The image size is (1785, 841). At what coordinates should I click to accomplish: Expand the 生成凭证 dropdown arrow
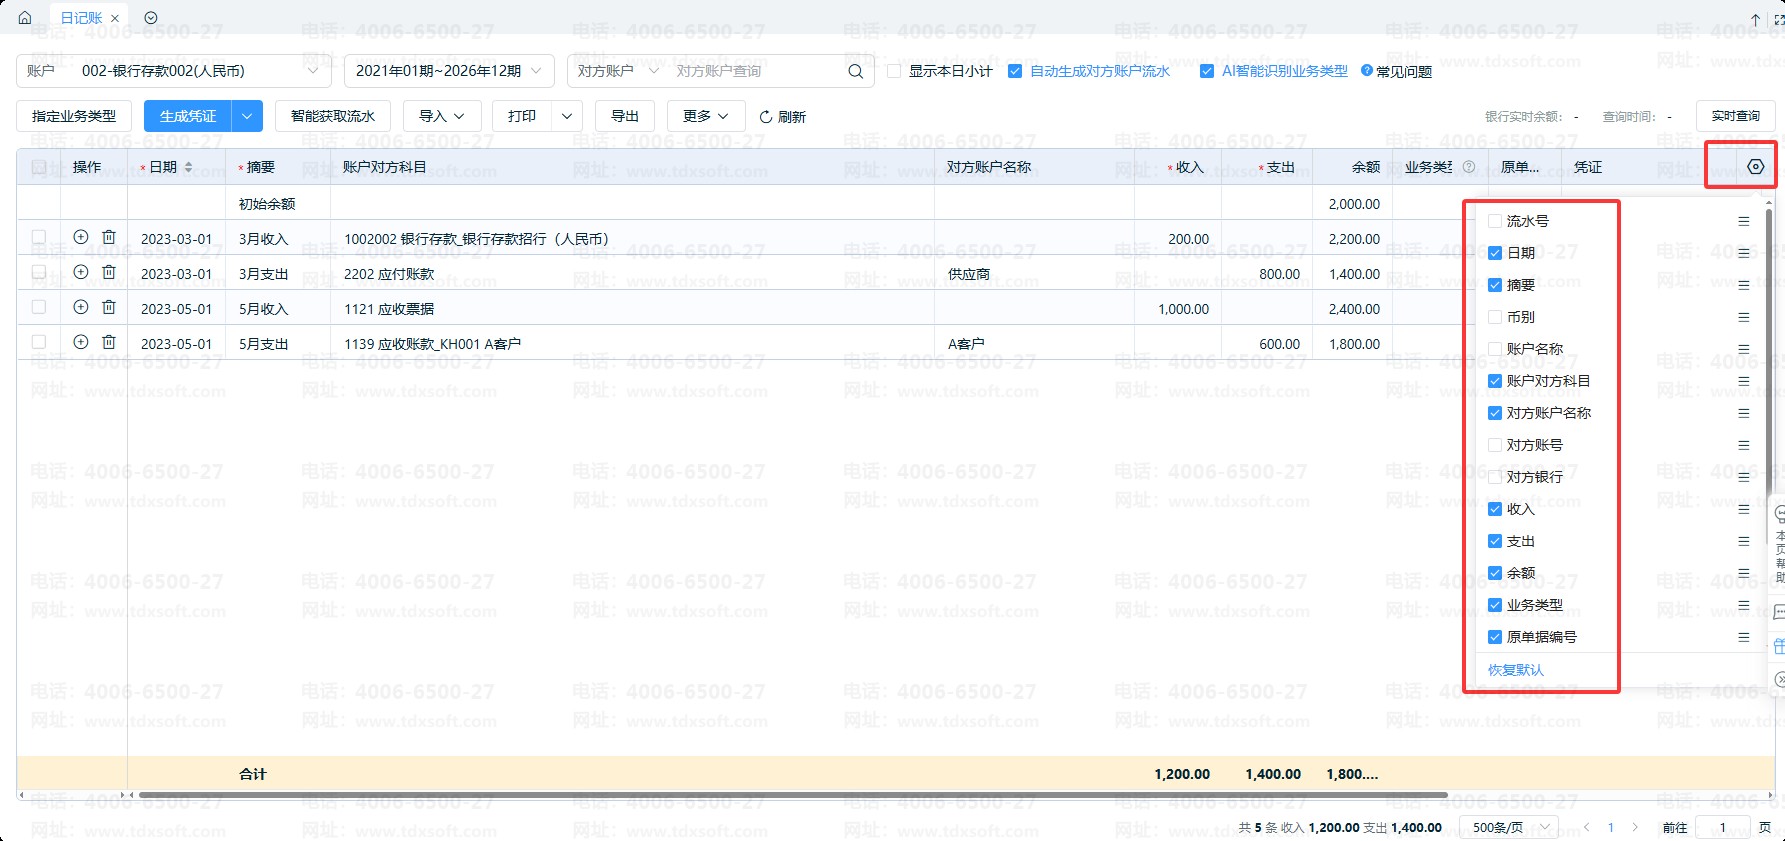[x=247, y=116]
